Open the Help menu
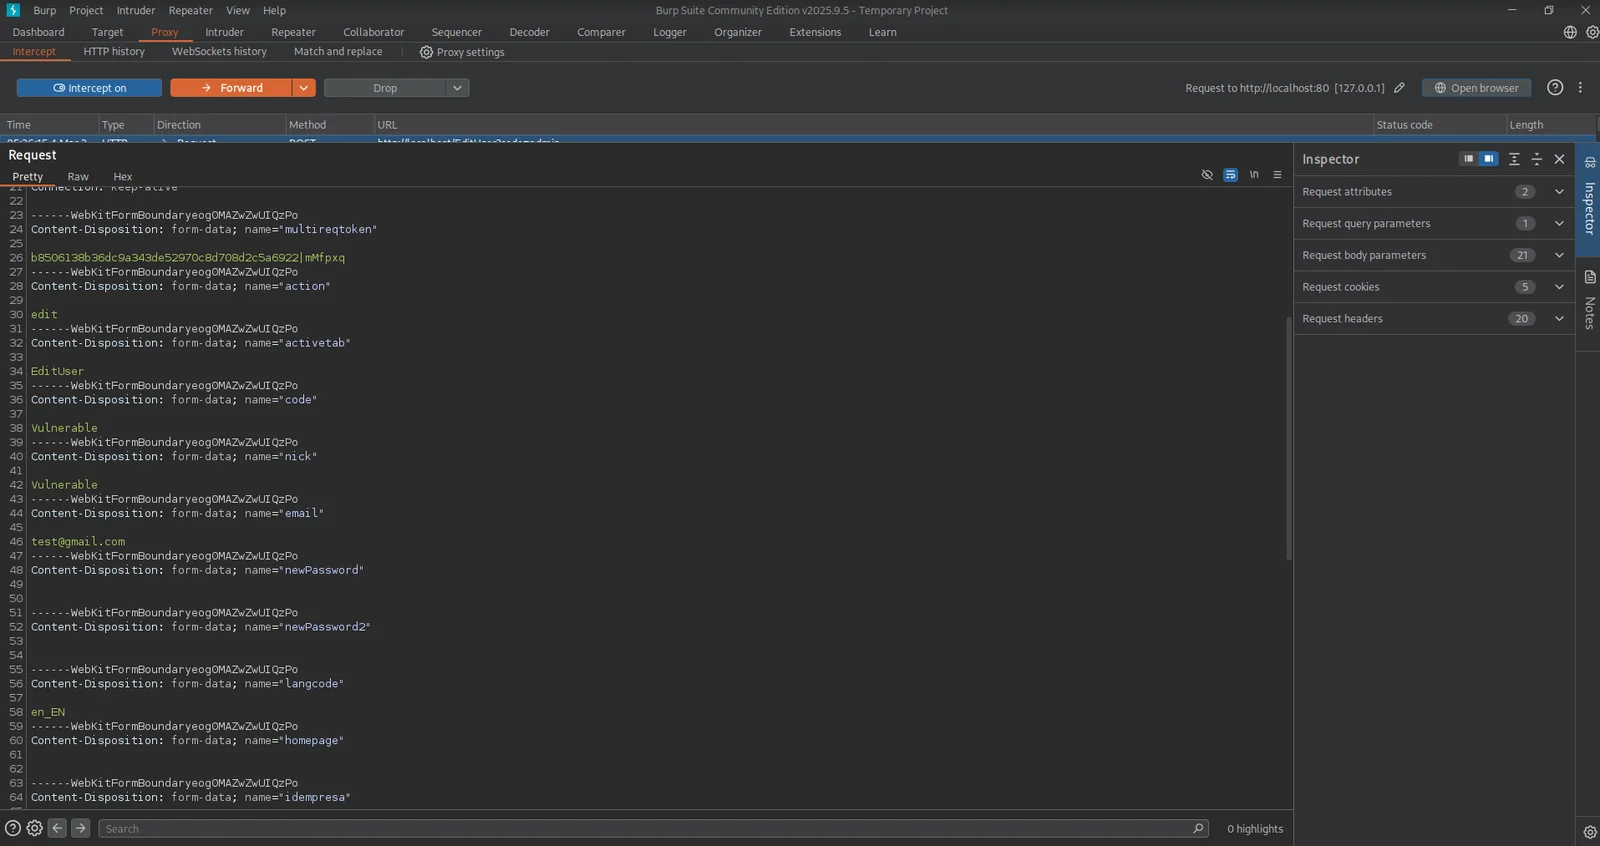The image size is (1600, 846). [x=274, y=10]
